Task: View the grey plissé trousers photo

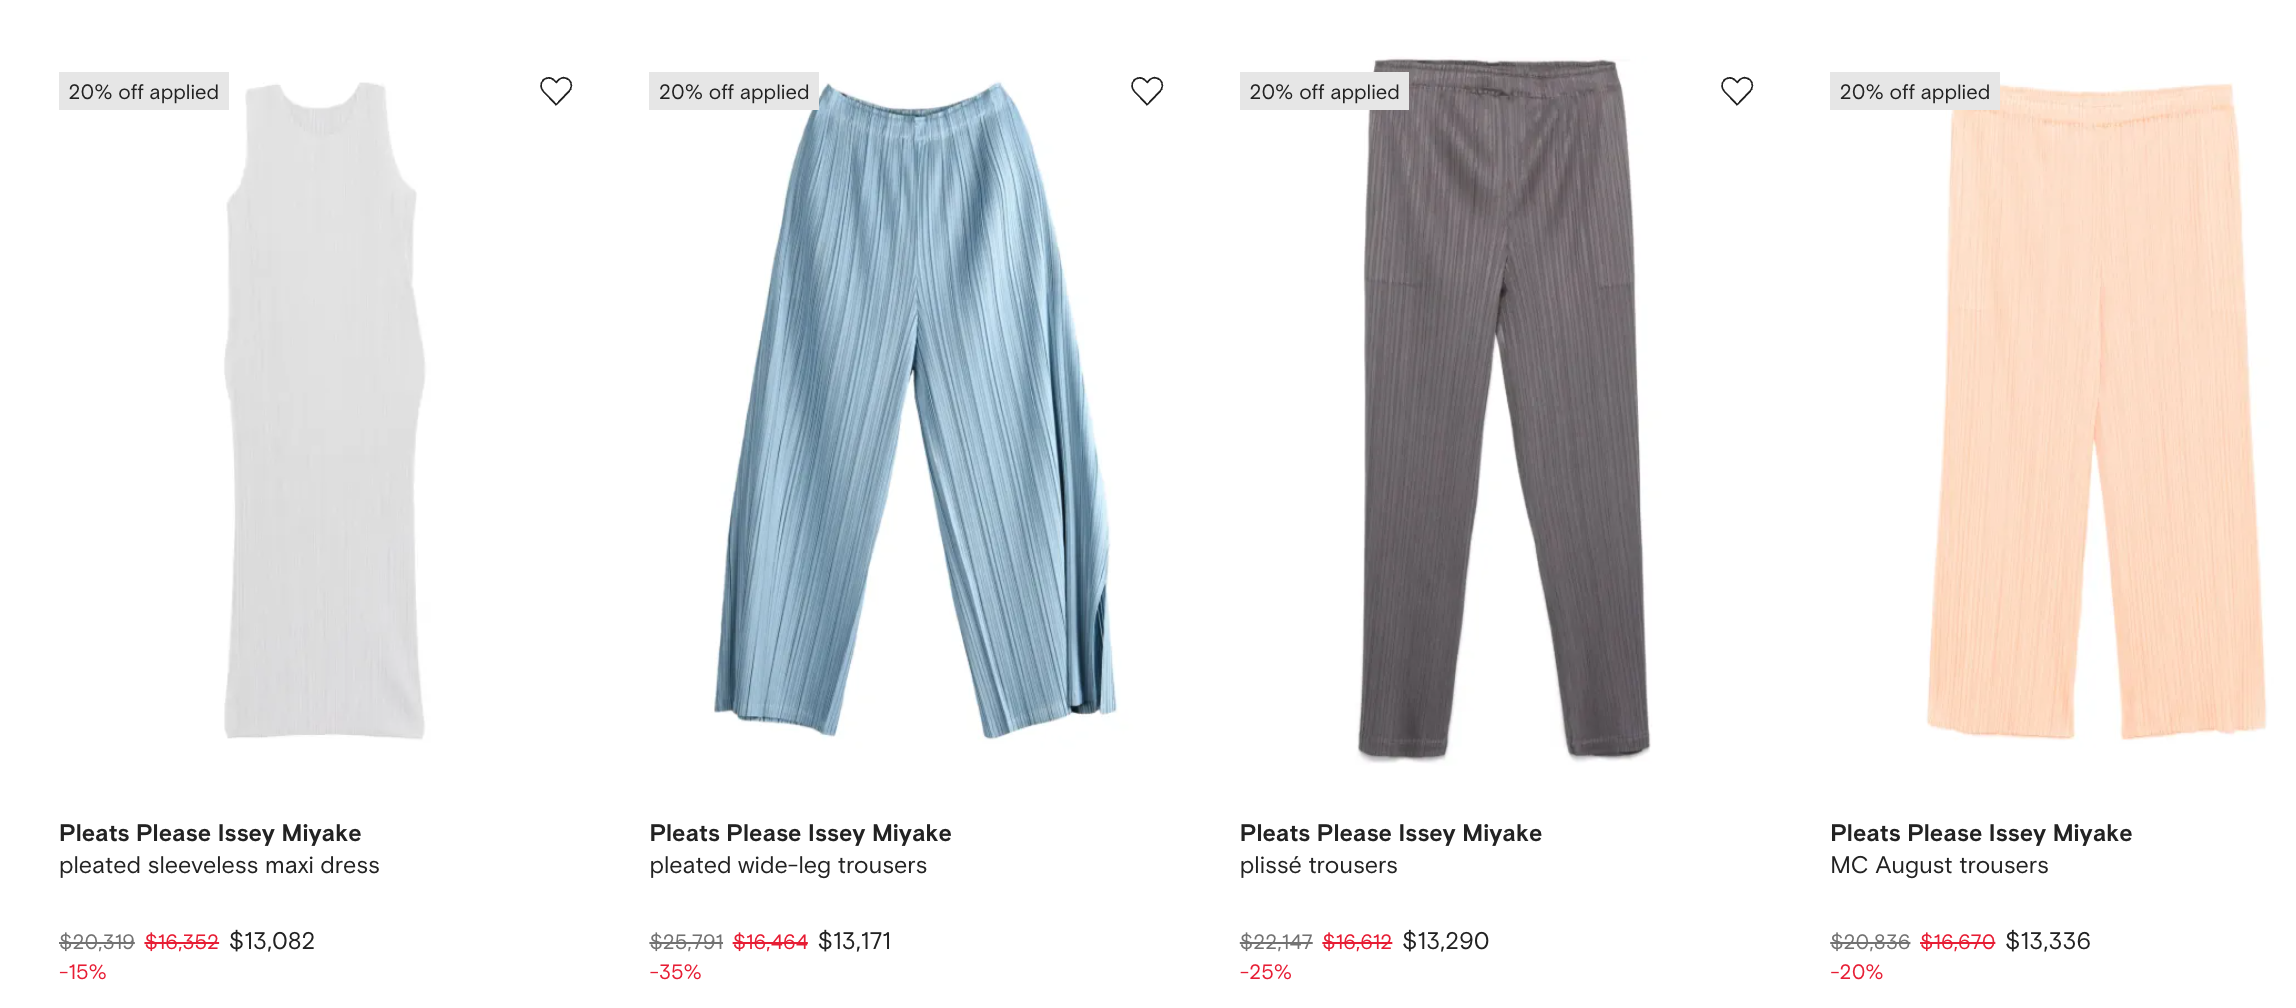Action: (1503, 408)
